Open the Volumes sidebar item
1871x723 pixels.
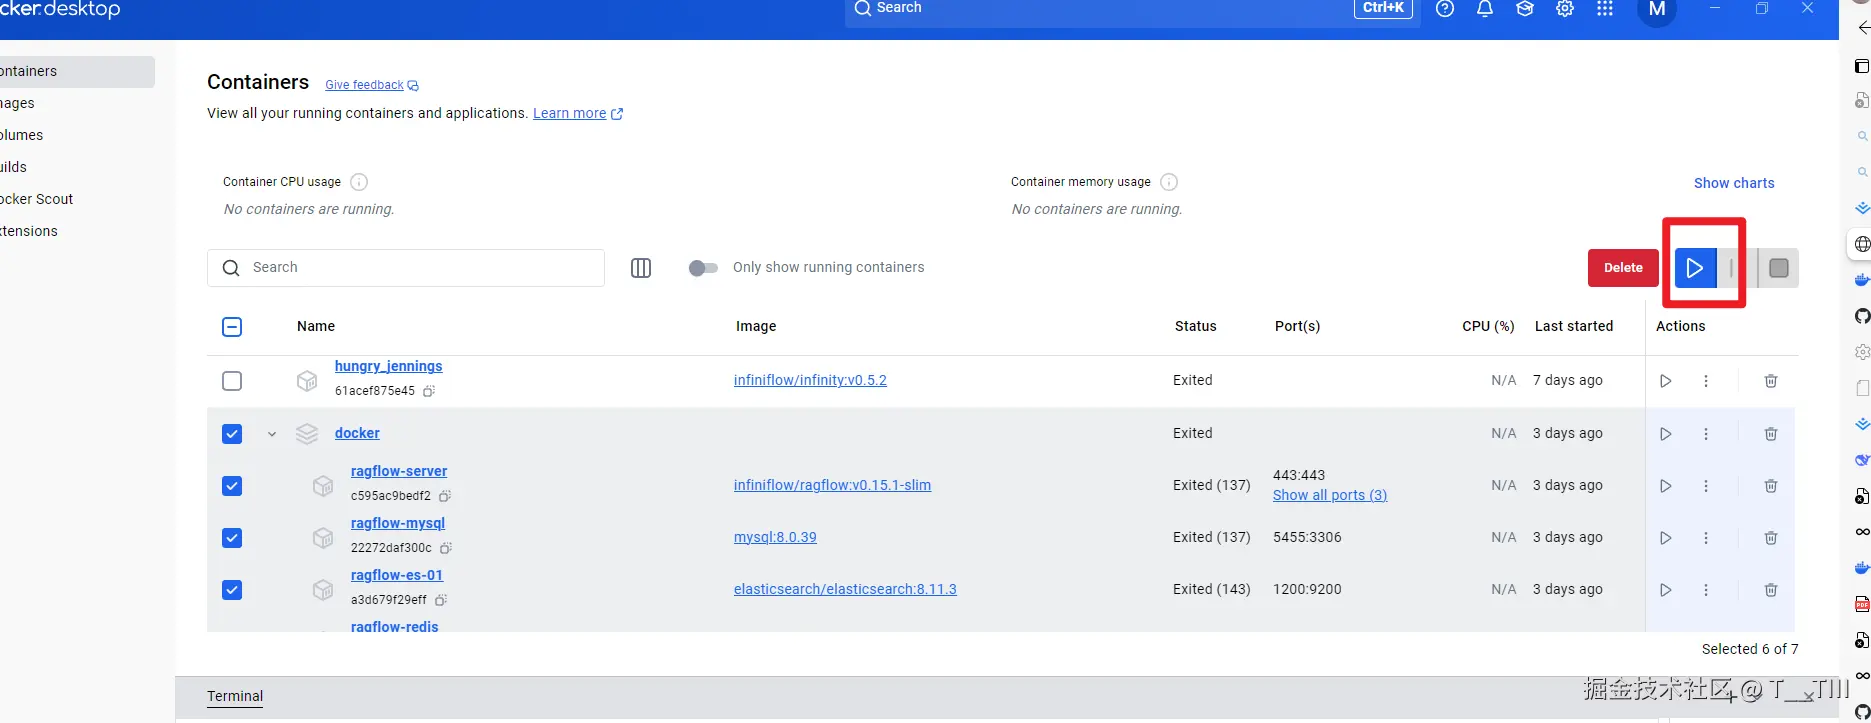click(x=75, y=135)
